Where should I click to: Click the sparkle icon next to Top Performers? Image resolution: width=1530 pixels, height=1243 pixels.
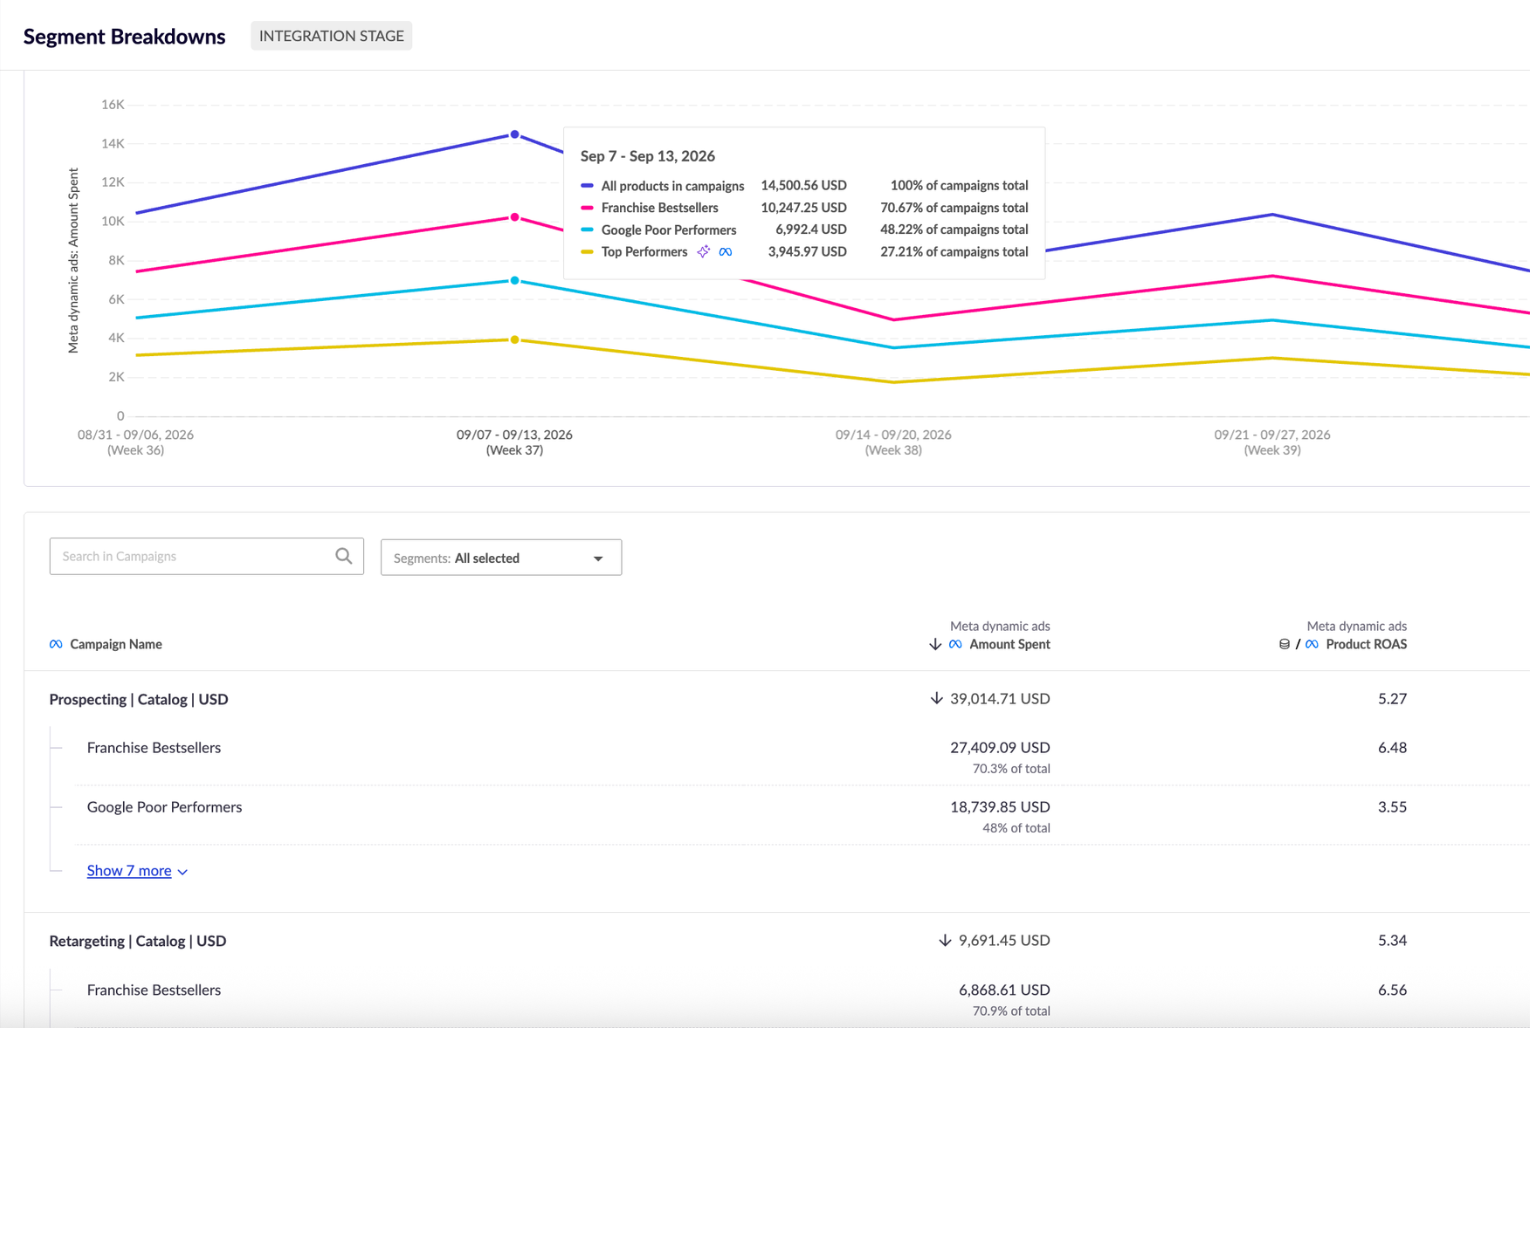704,252
